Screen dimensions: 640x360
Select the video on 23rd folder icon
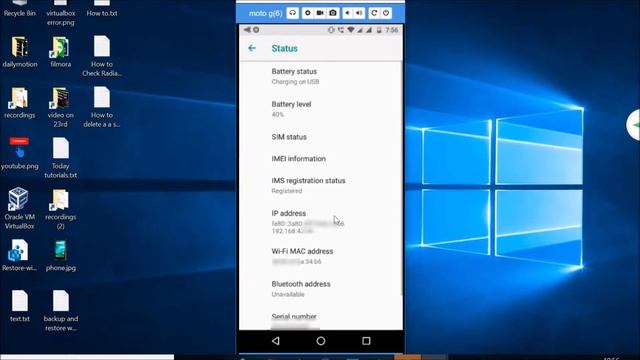tap(60, 107)
